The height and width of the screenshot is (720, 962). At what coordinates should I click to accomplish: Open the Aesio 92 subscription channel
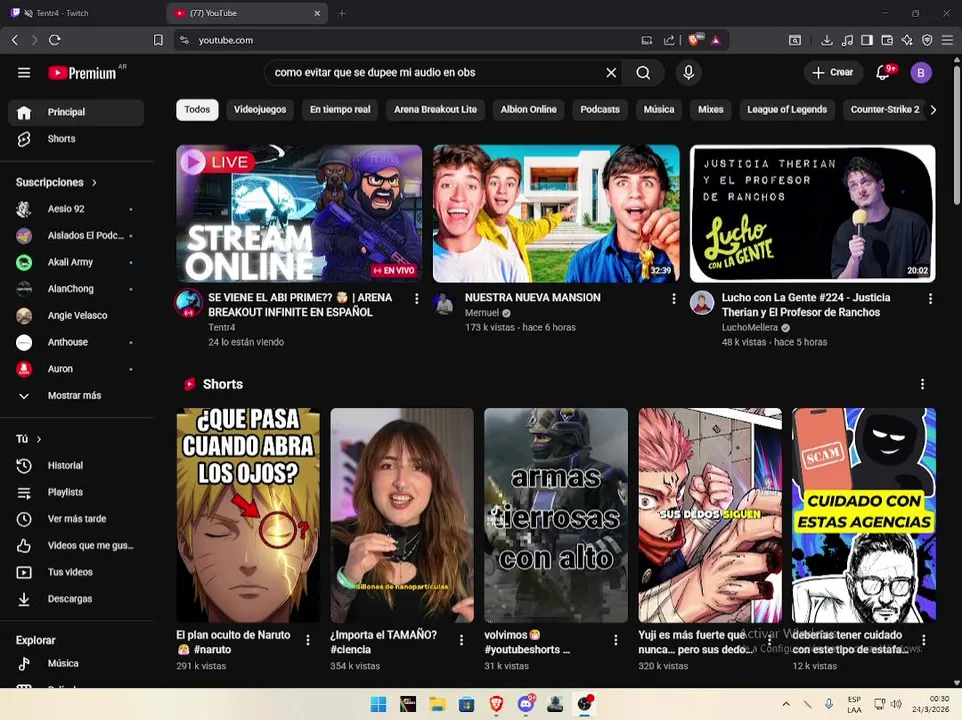(76, 209)
